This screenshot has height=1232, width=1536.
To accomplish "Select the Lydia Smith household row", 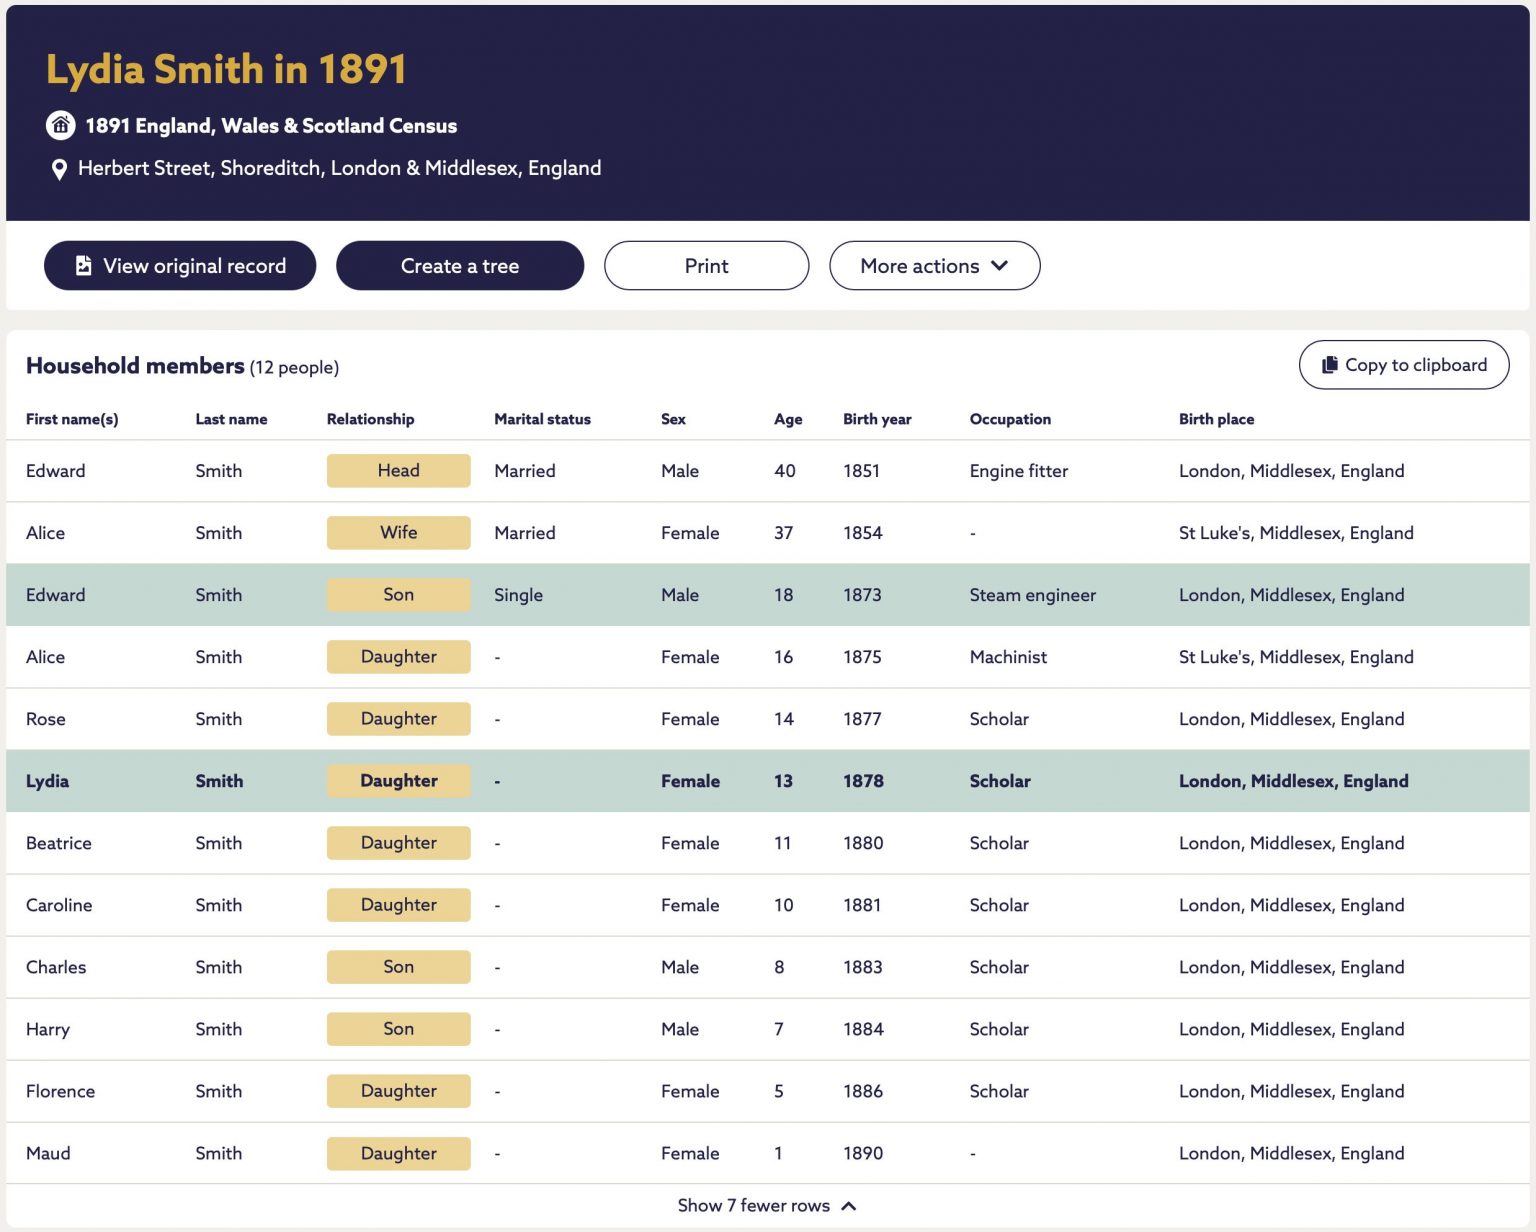I will (x=768, y=781).
